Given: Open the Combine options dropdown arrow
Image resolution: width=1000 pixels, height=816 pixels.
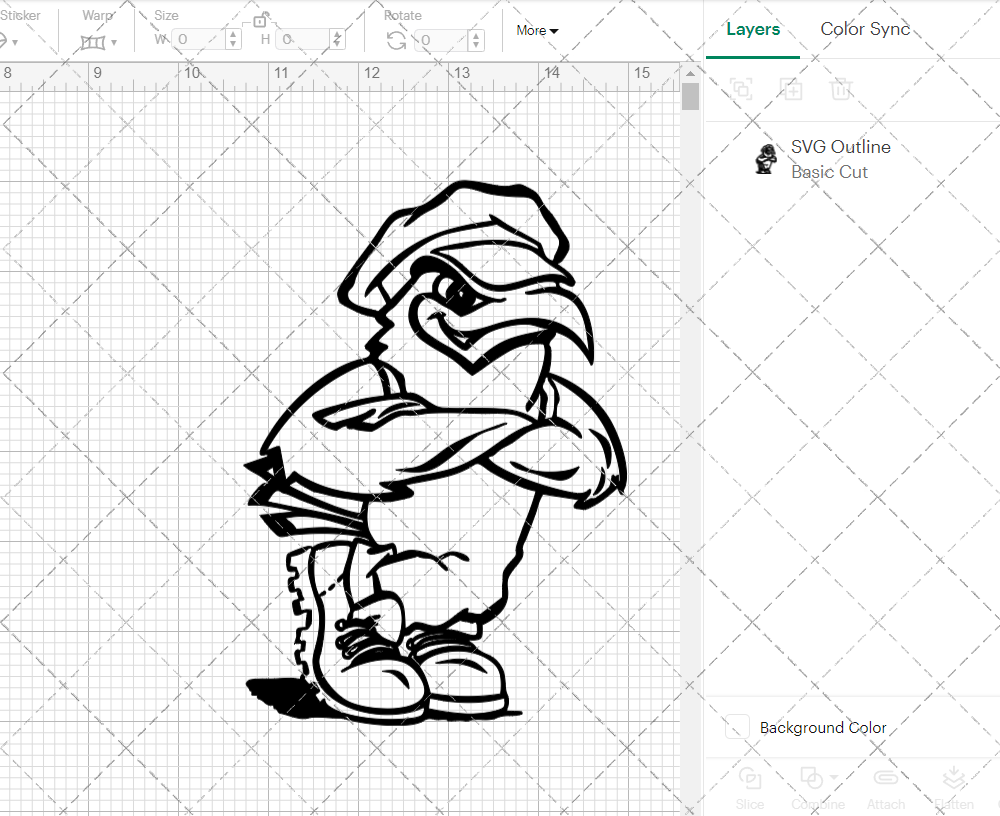Looking at the screenshot, I should click(833, 775).
